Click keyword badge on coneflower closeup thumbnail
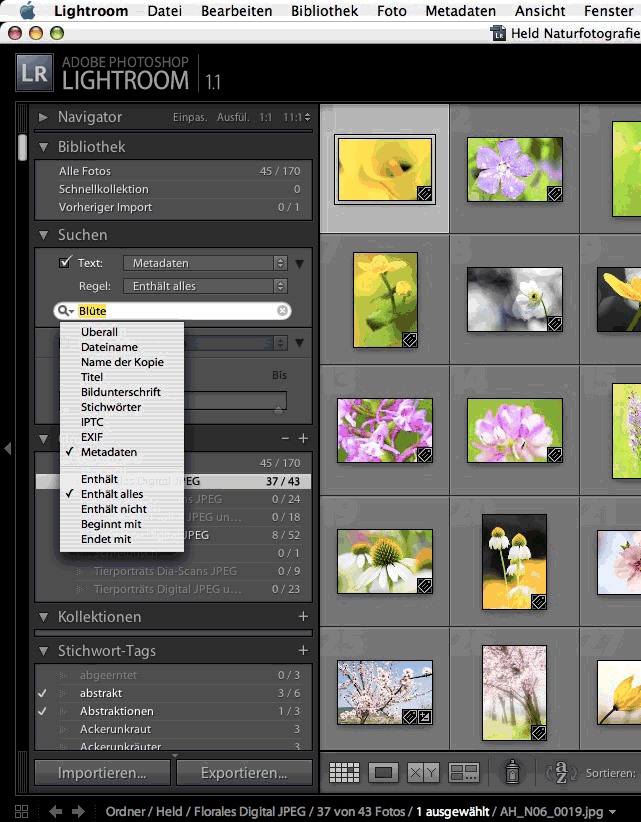The image size is (641, 822). [x=425, y=586]
